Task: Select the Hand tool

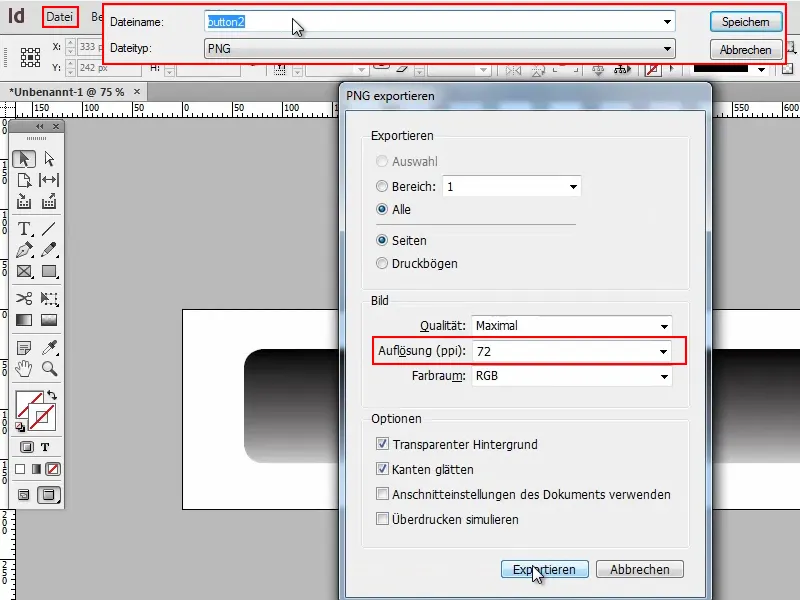Action: click(x=24, y=368)
